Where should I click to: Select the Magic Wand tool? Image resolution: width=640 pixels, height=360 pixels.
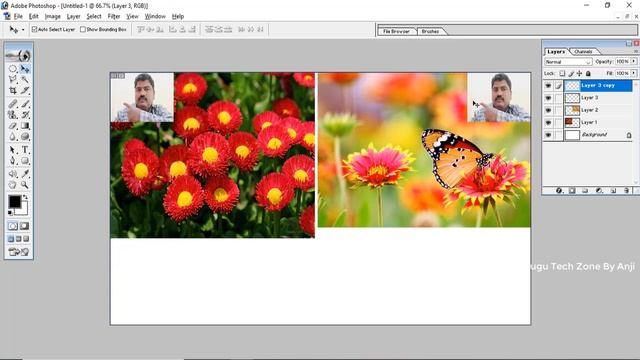pos(25,79)
